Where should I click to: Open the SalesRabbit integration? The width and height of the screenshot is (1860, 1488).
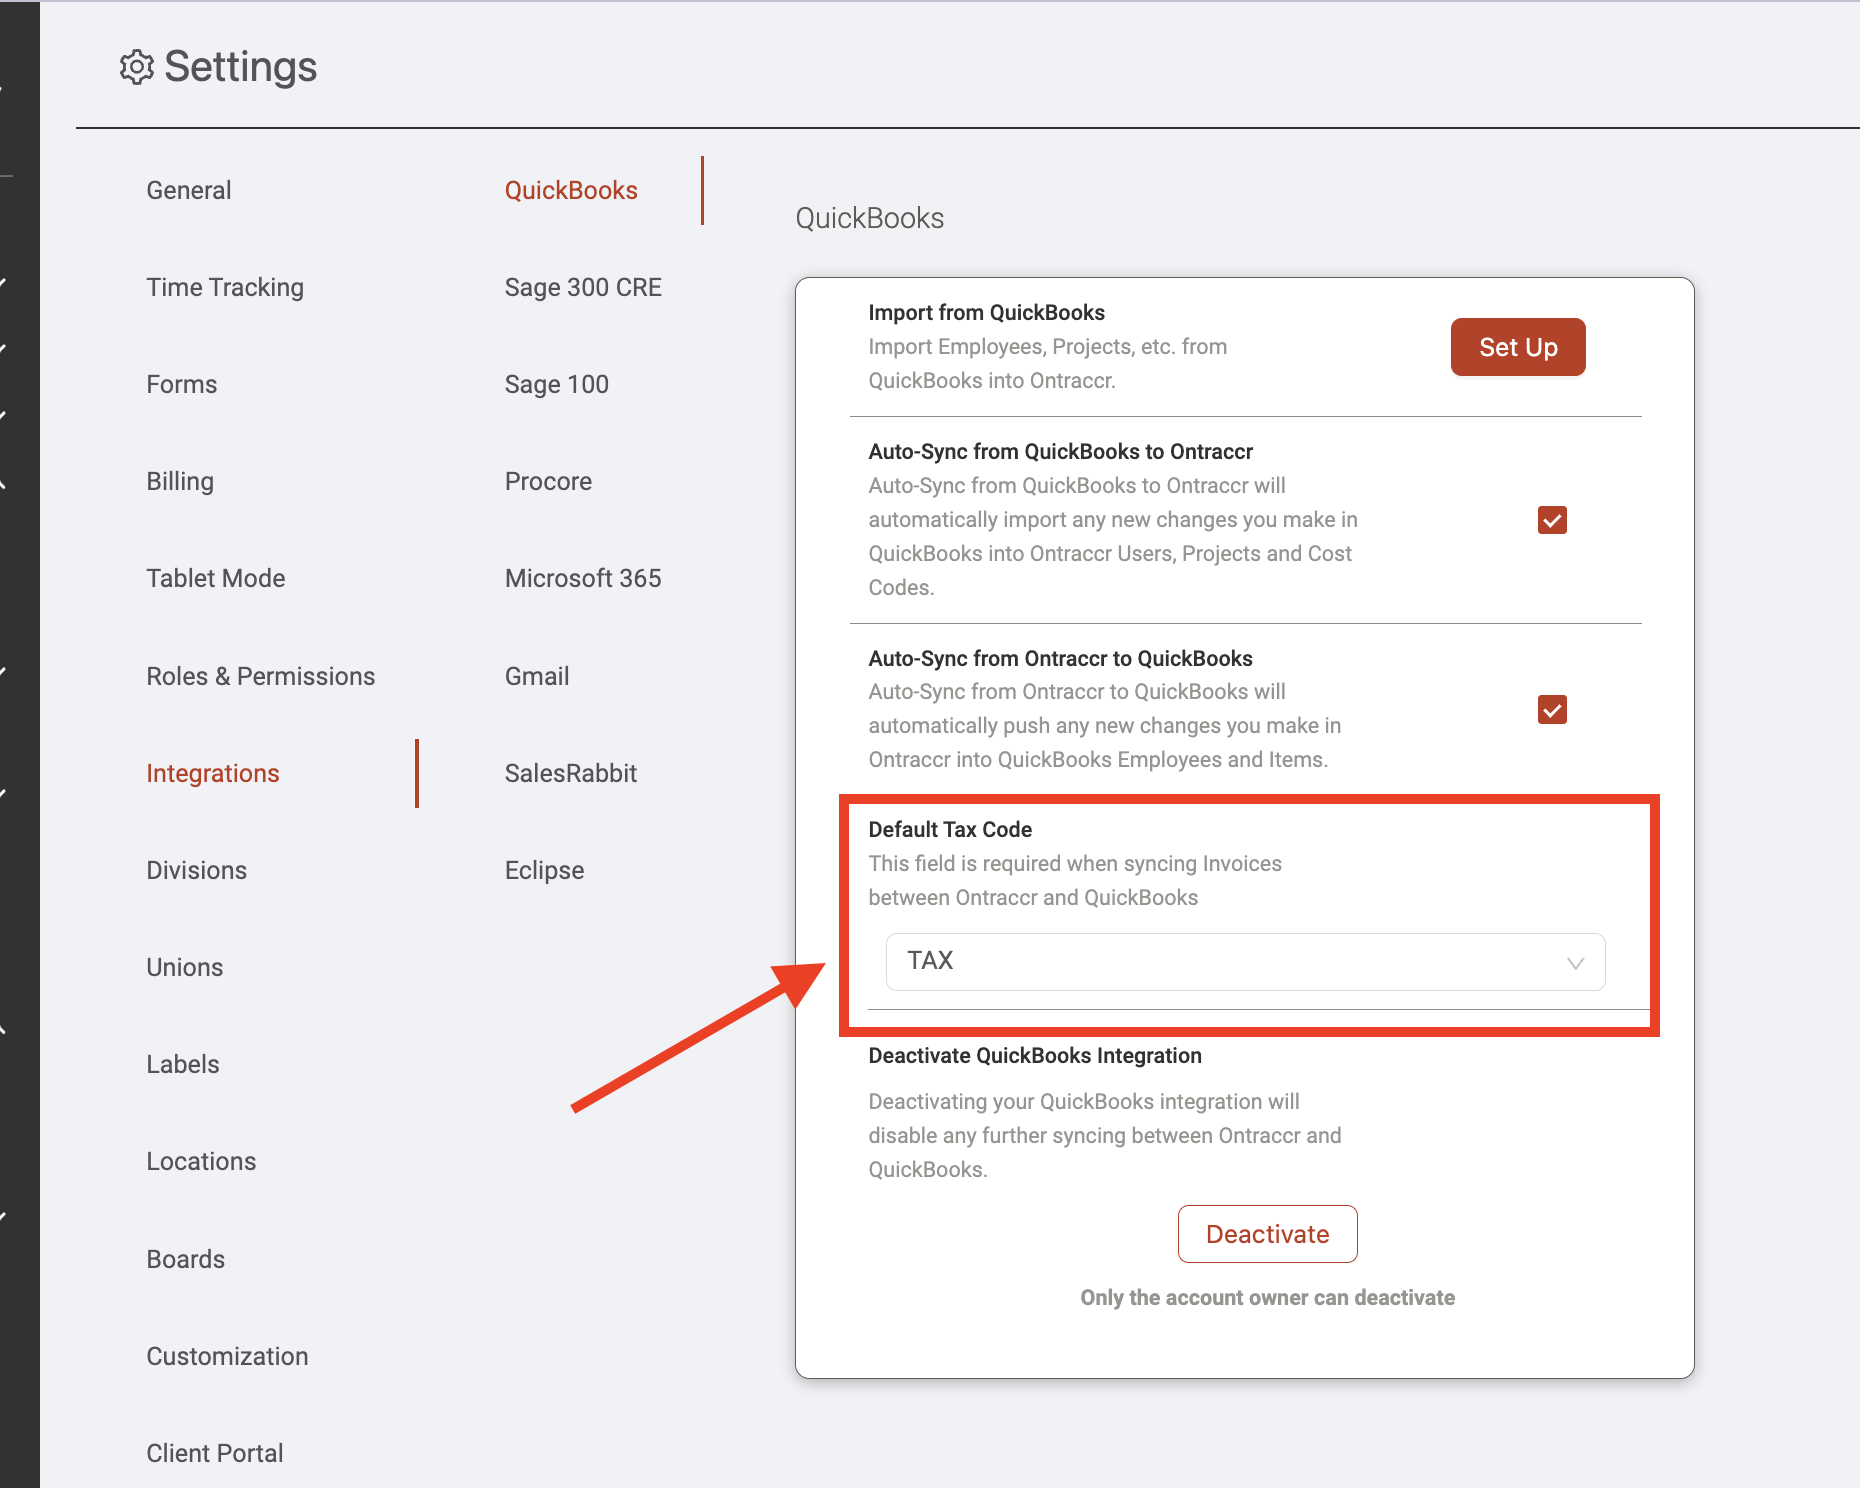[x=571, y=773]
